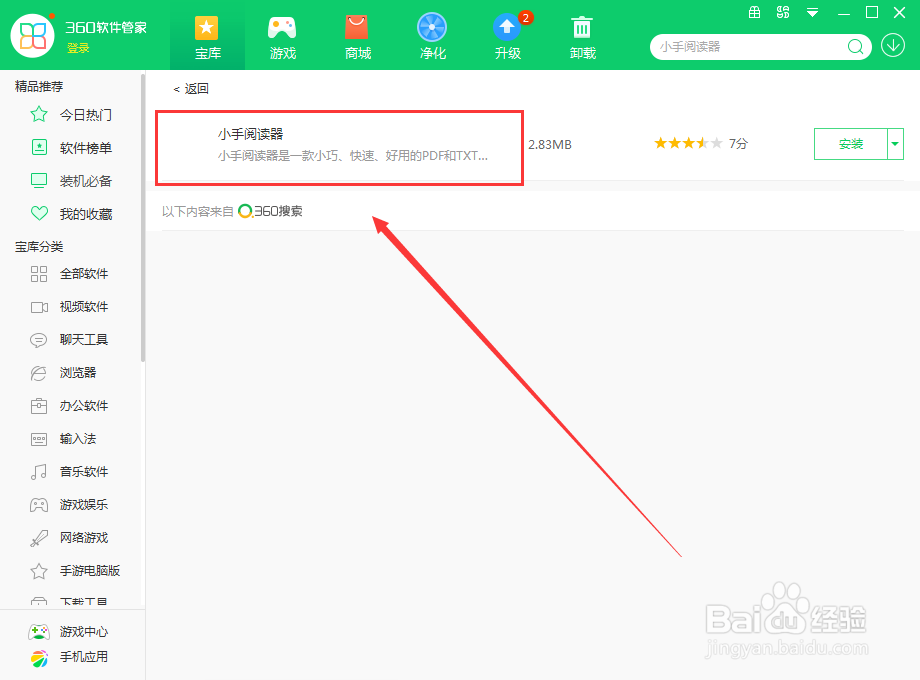Open the title bar main menu dropdown
Viewport: 920px width, 680px height.
(812, 12)
